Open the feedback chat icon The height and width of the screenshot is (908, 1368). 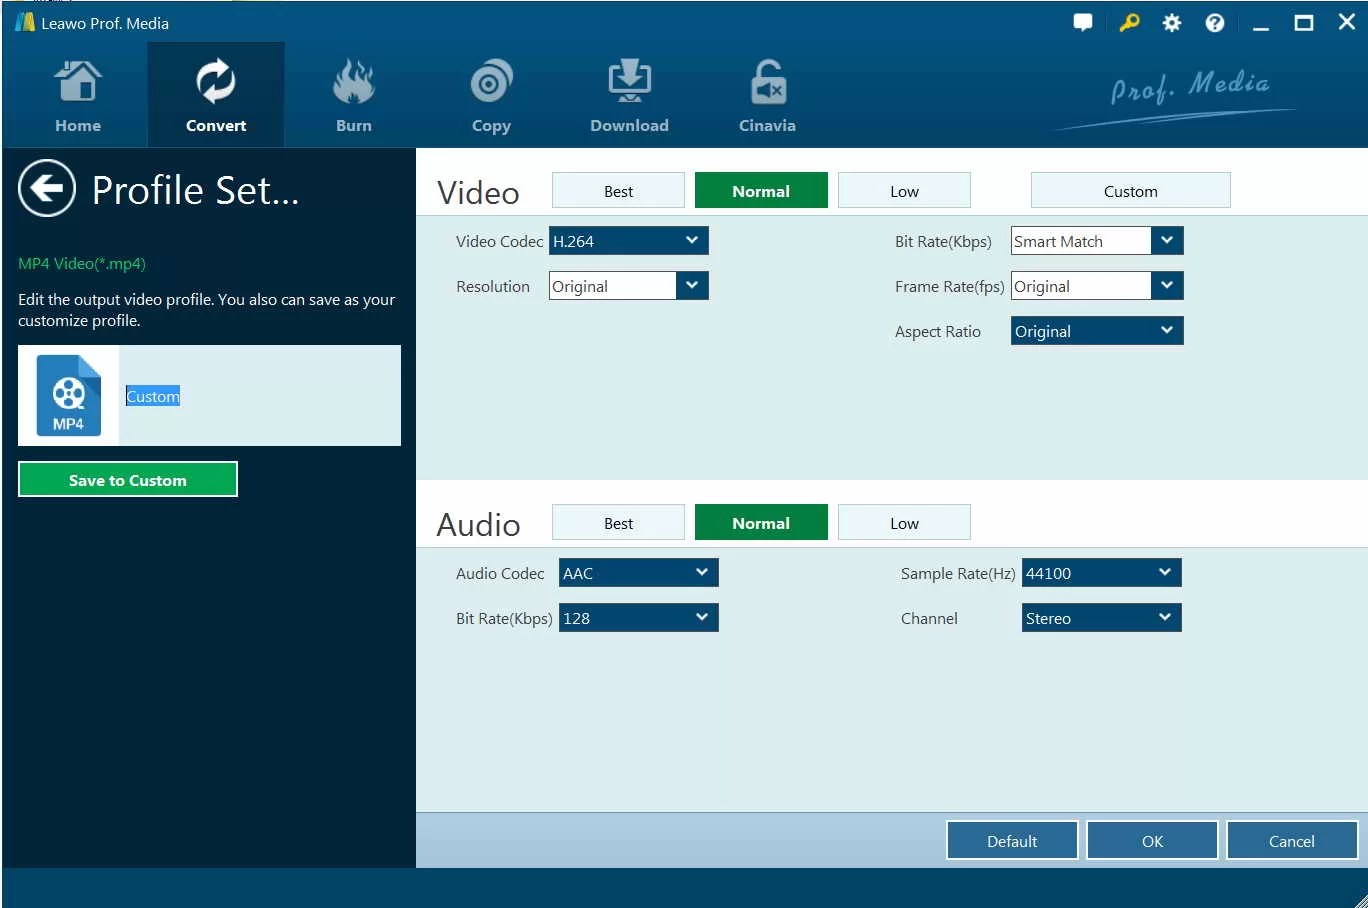(1083, 22)
